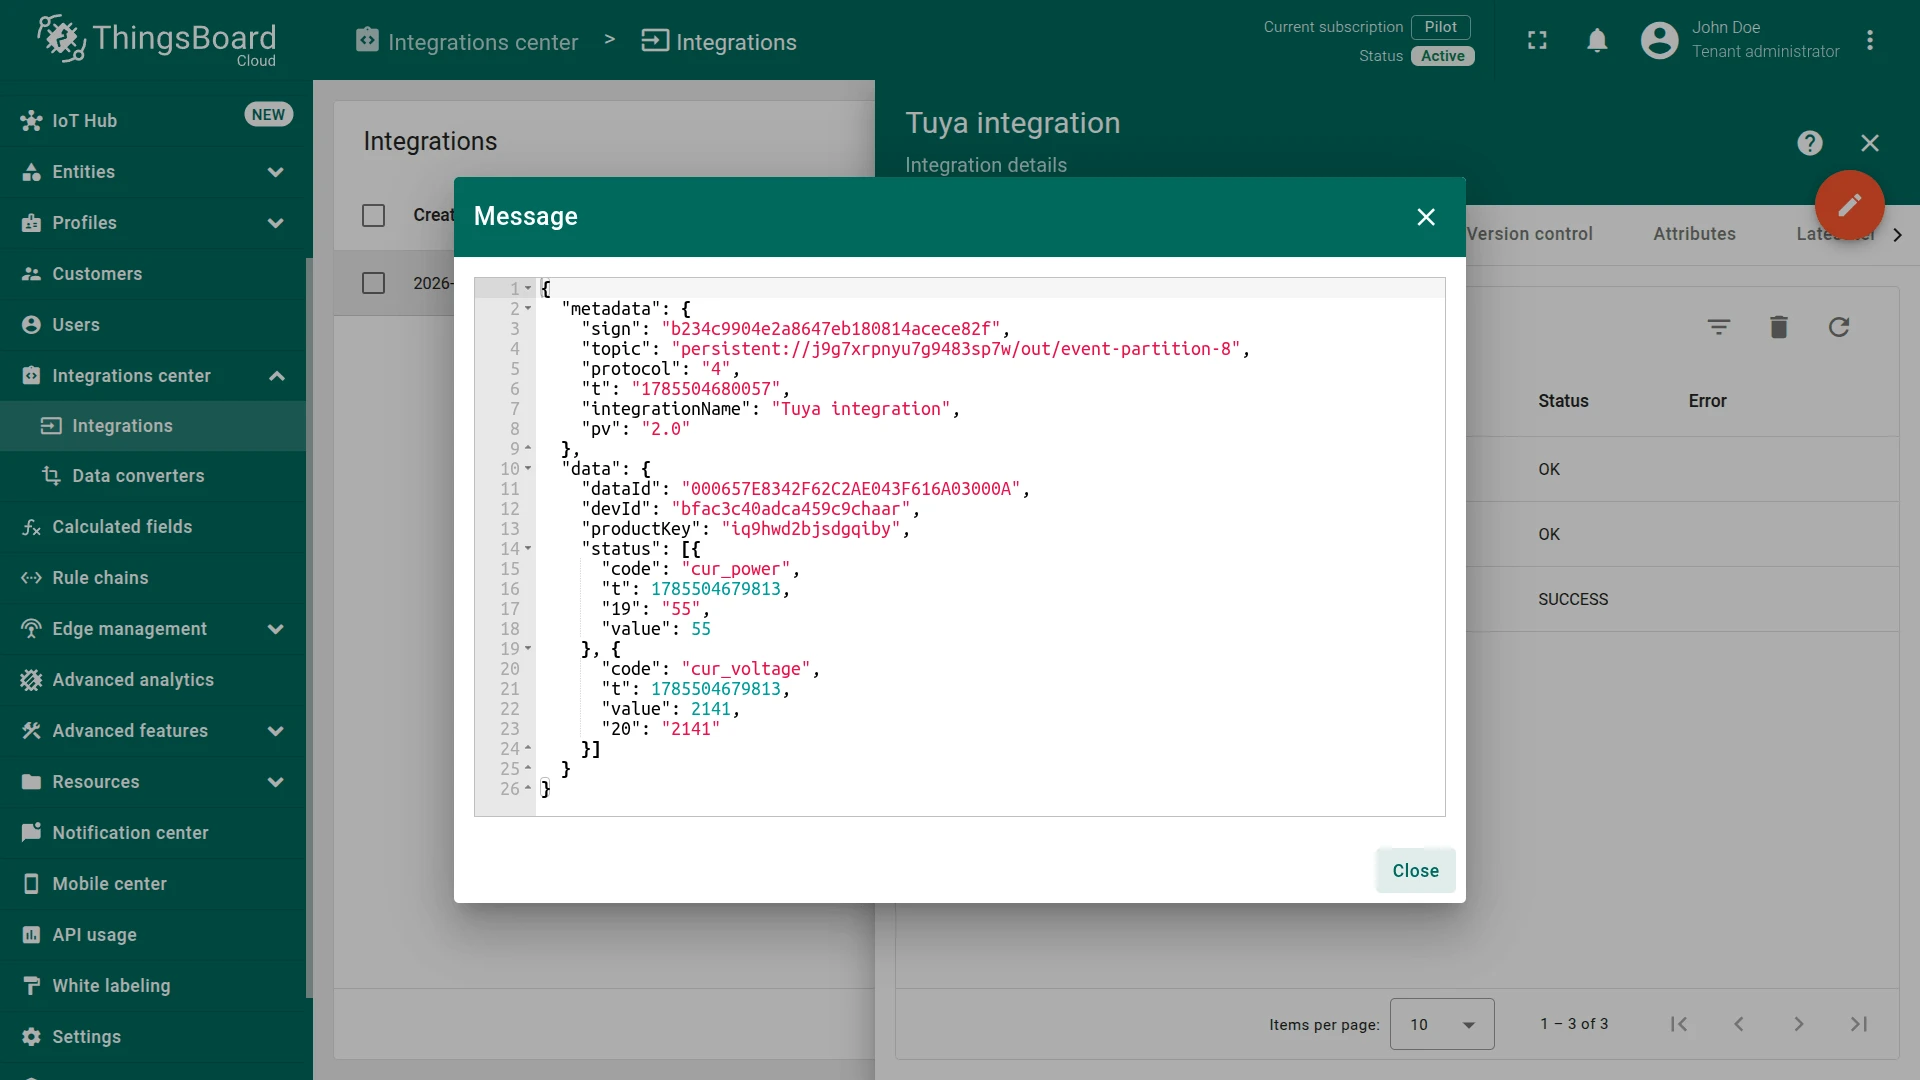The width and height of the screenshot is (1920, 1080).
Task: Open the three-dot user menu
Action: point(1869,40)
